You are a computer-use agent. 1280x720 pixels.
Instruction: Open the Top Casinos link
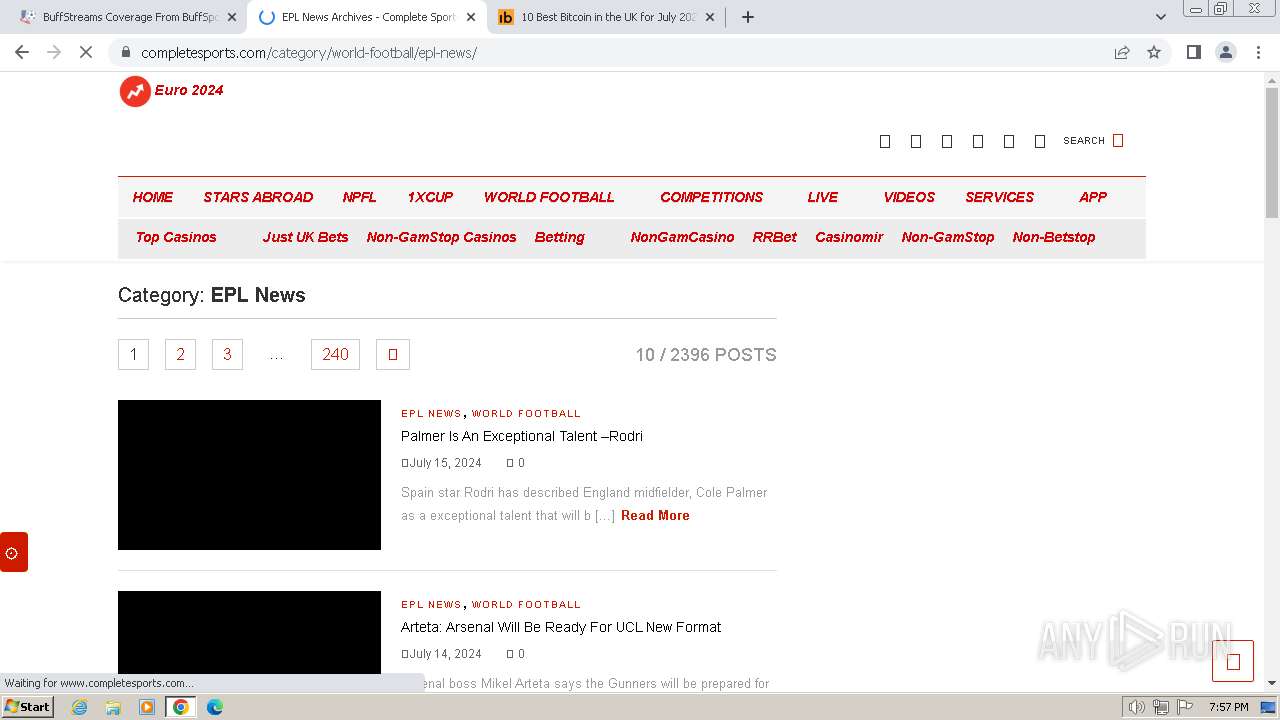click(176, 237)
